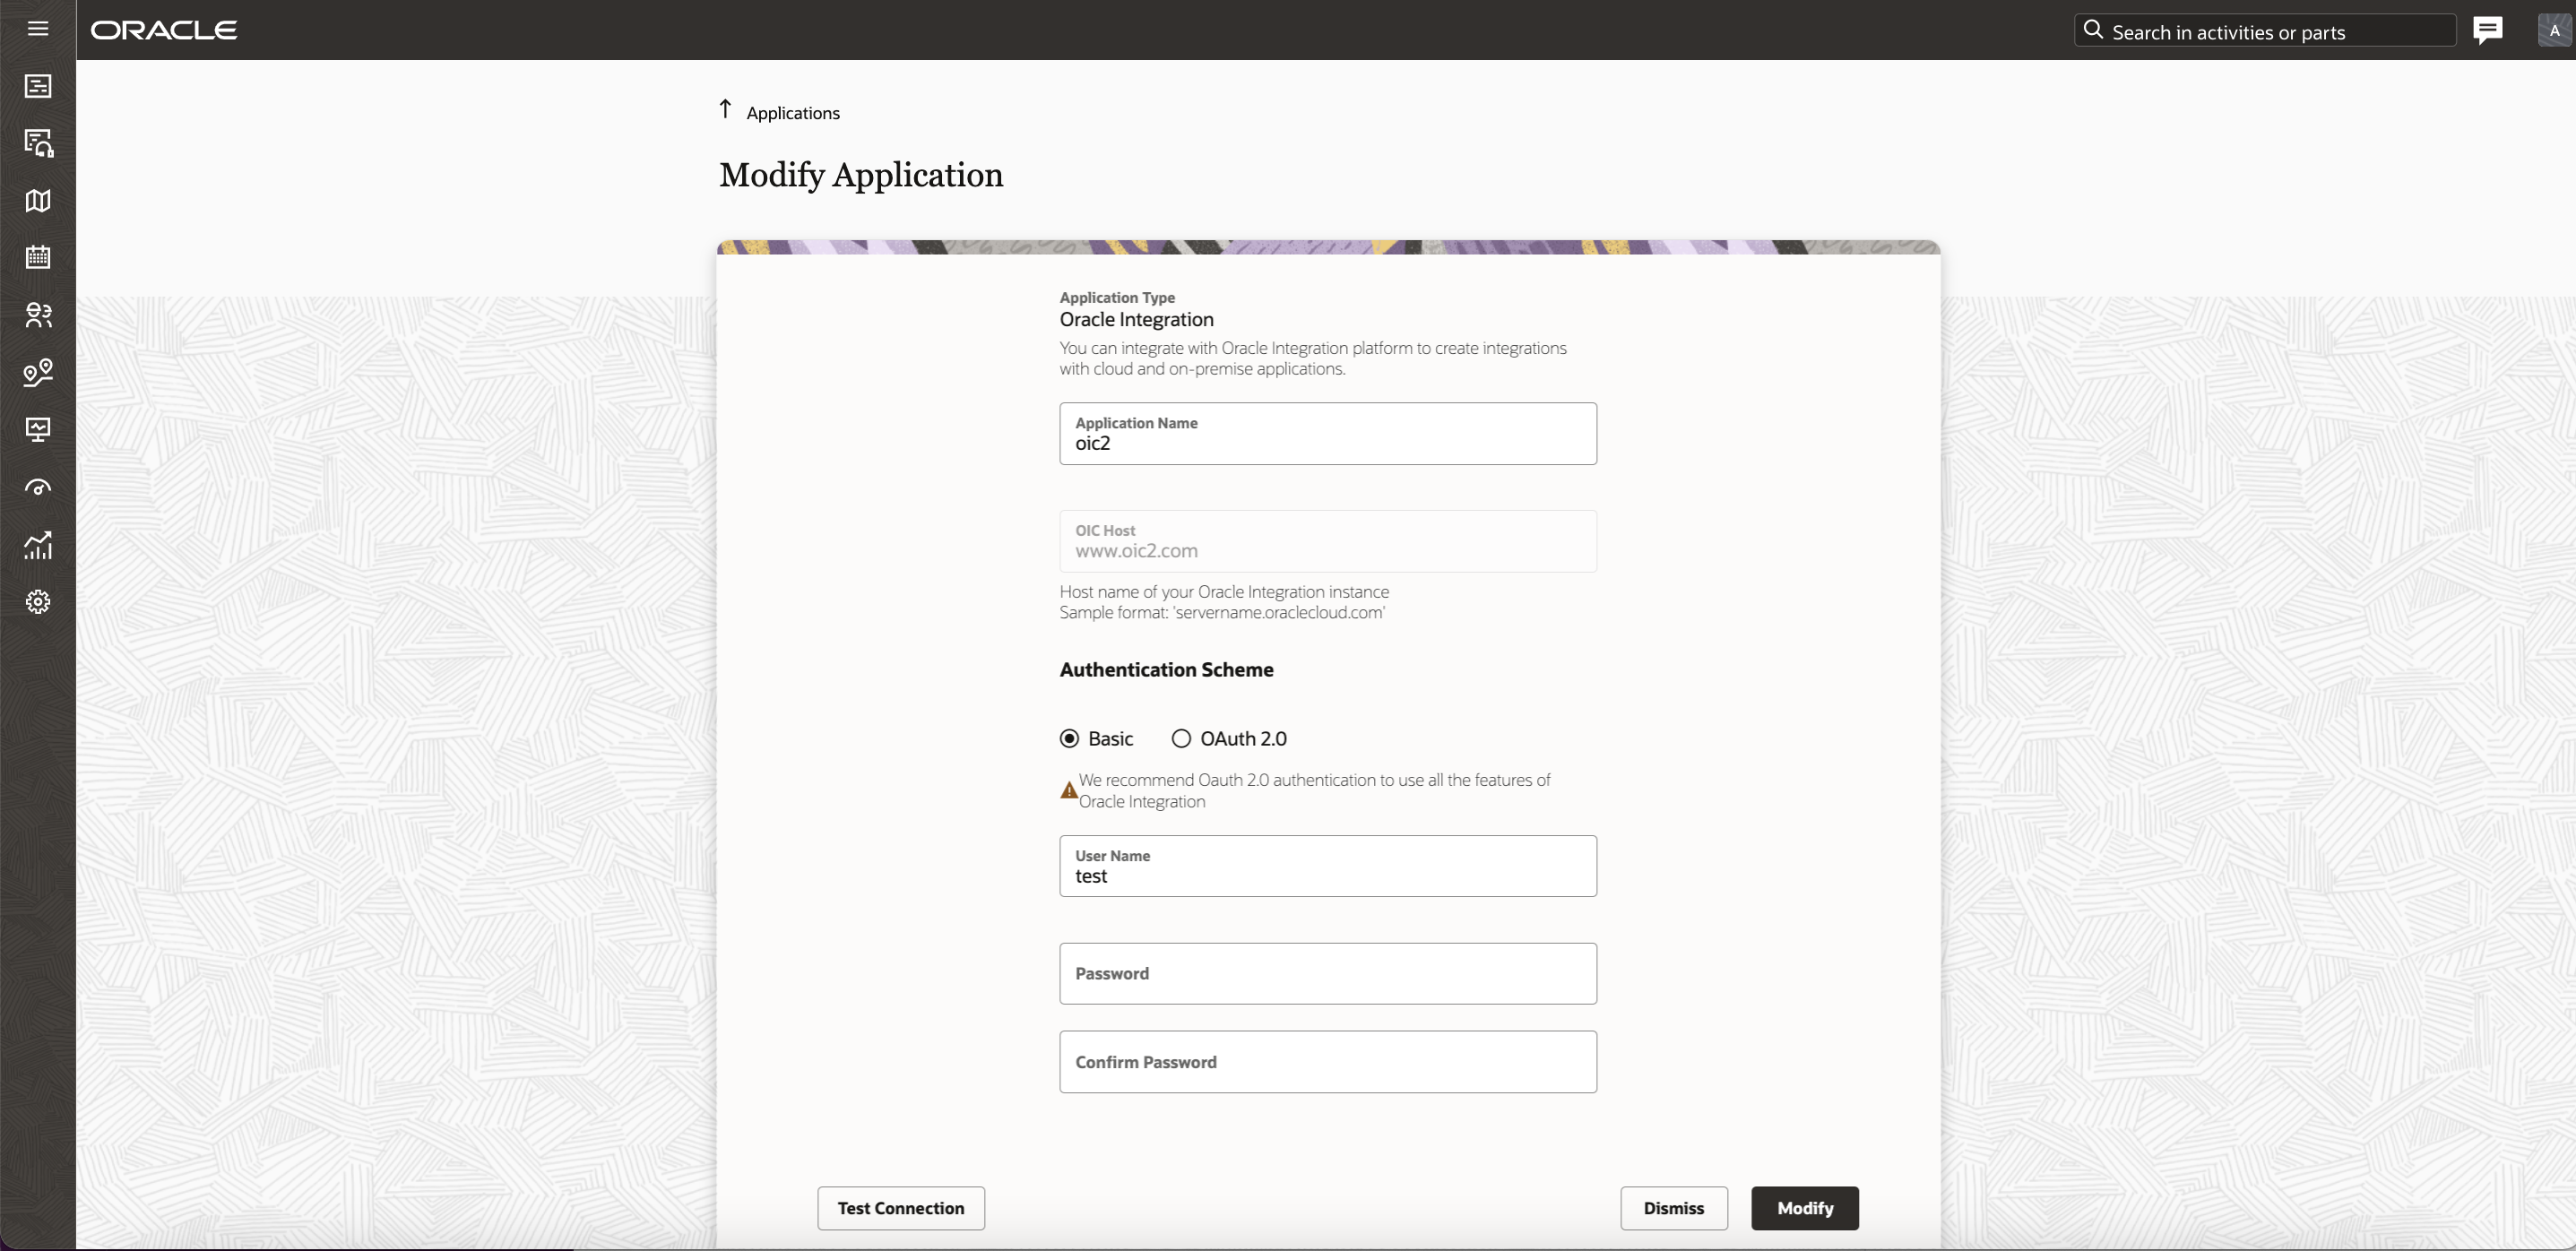Click the Modify button
The image size is (2576, 1251).
coord(1804,1208)
